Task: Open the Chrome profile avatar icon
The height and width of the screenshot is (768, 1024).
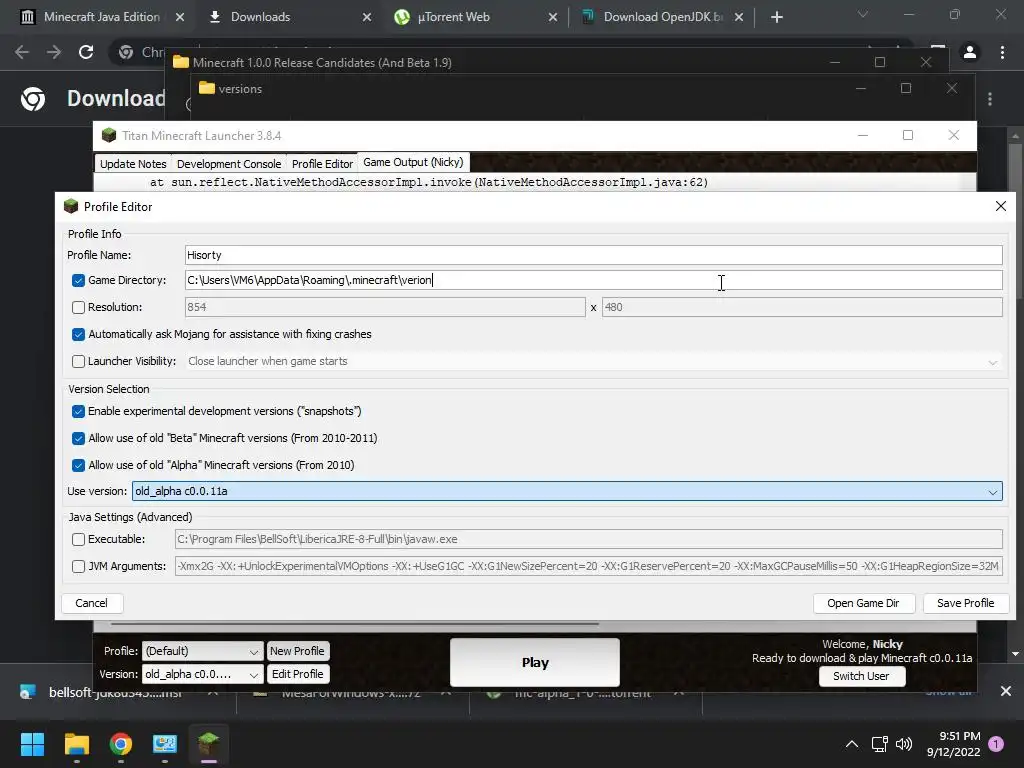Action: point(970,52)
